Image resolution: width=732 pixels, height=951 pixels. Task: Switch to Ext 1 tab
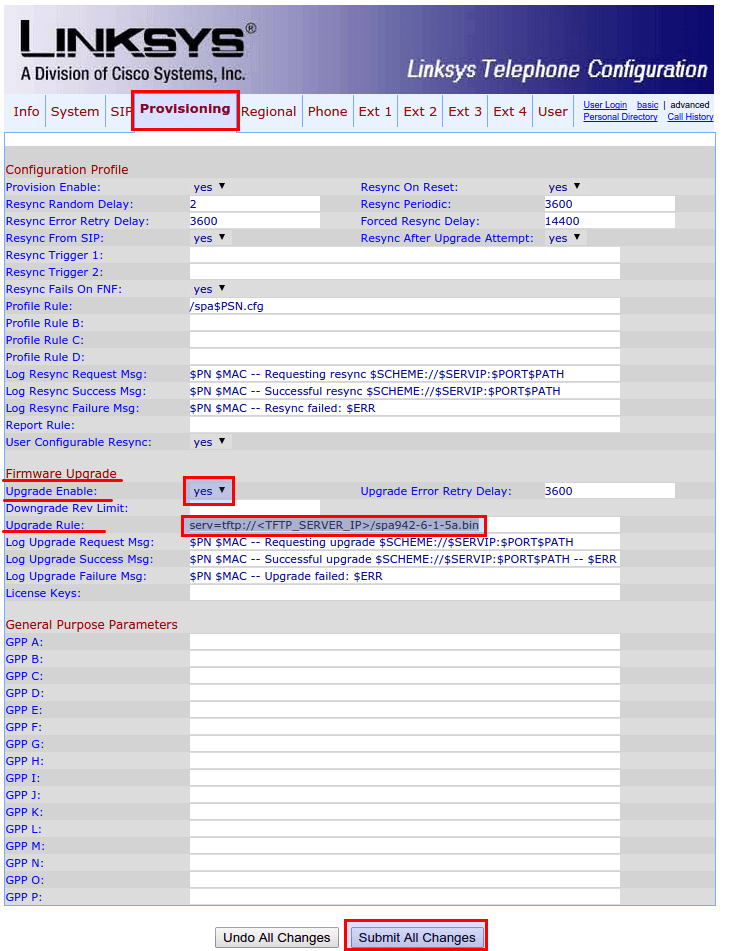375,112
